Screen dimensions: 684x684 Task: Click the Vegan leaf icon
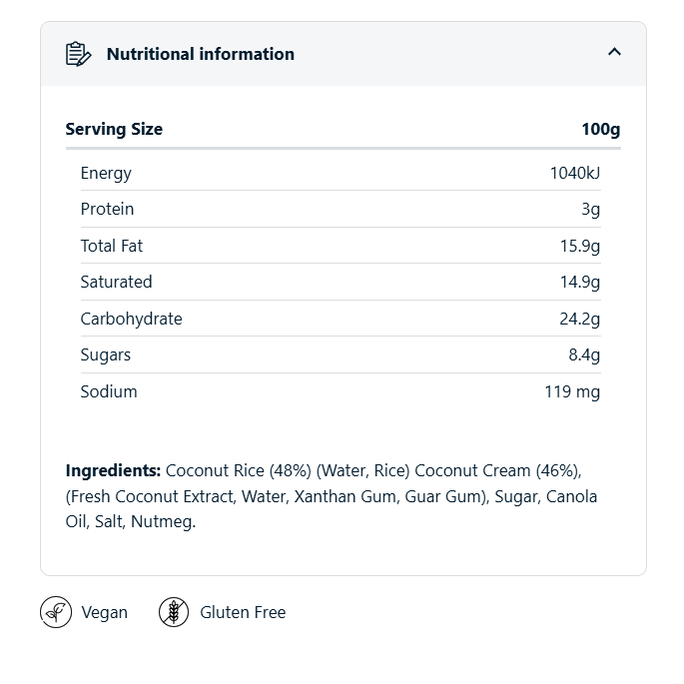[x=56, y=612]
